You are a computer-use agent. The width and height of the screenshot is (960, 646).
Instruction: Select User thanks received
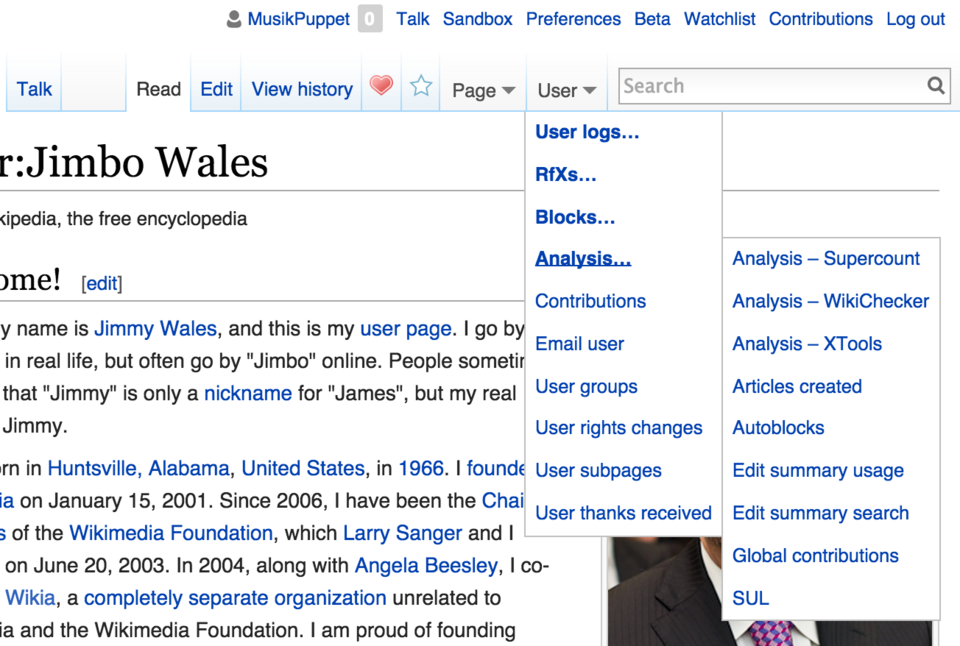623,513
